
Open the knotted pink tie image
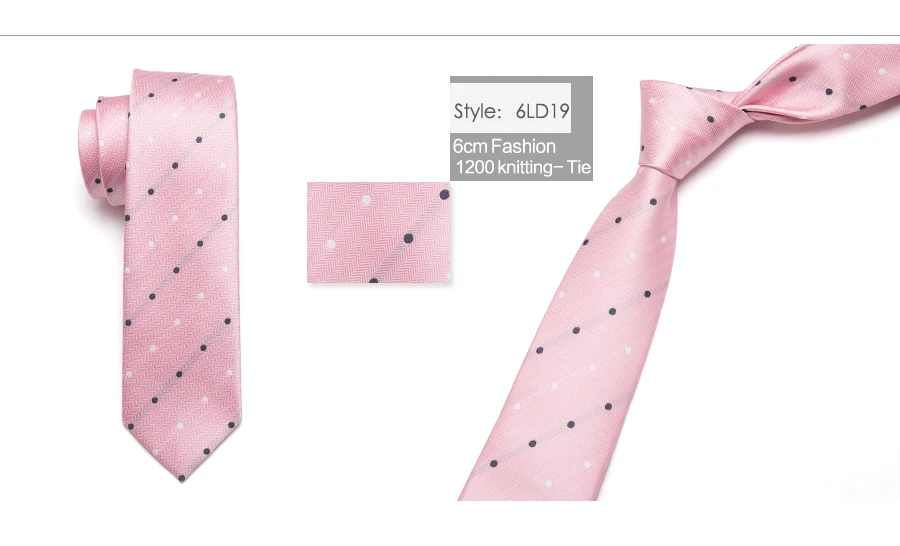678,272
